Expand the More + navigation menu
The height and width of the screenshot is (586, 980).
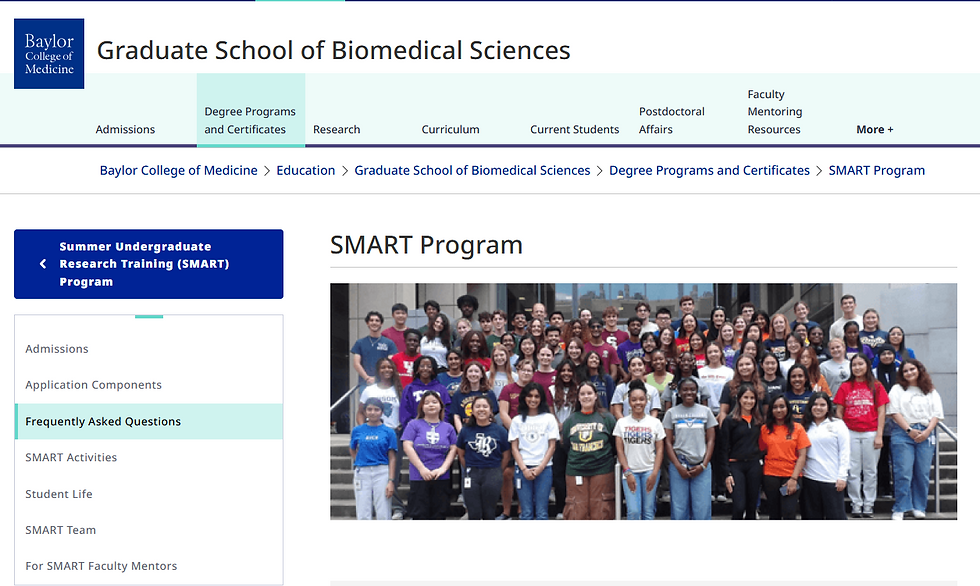(874, 129)
